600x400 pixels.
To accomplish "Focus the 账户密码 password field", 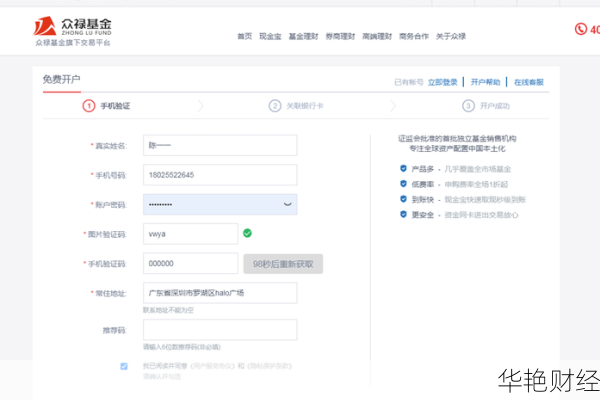I will click(220, 204).
